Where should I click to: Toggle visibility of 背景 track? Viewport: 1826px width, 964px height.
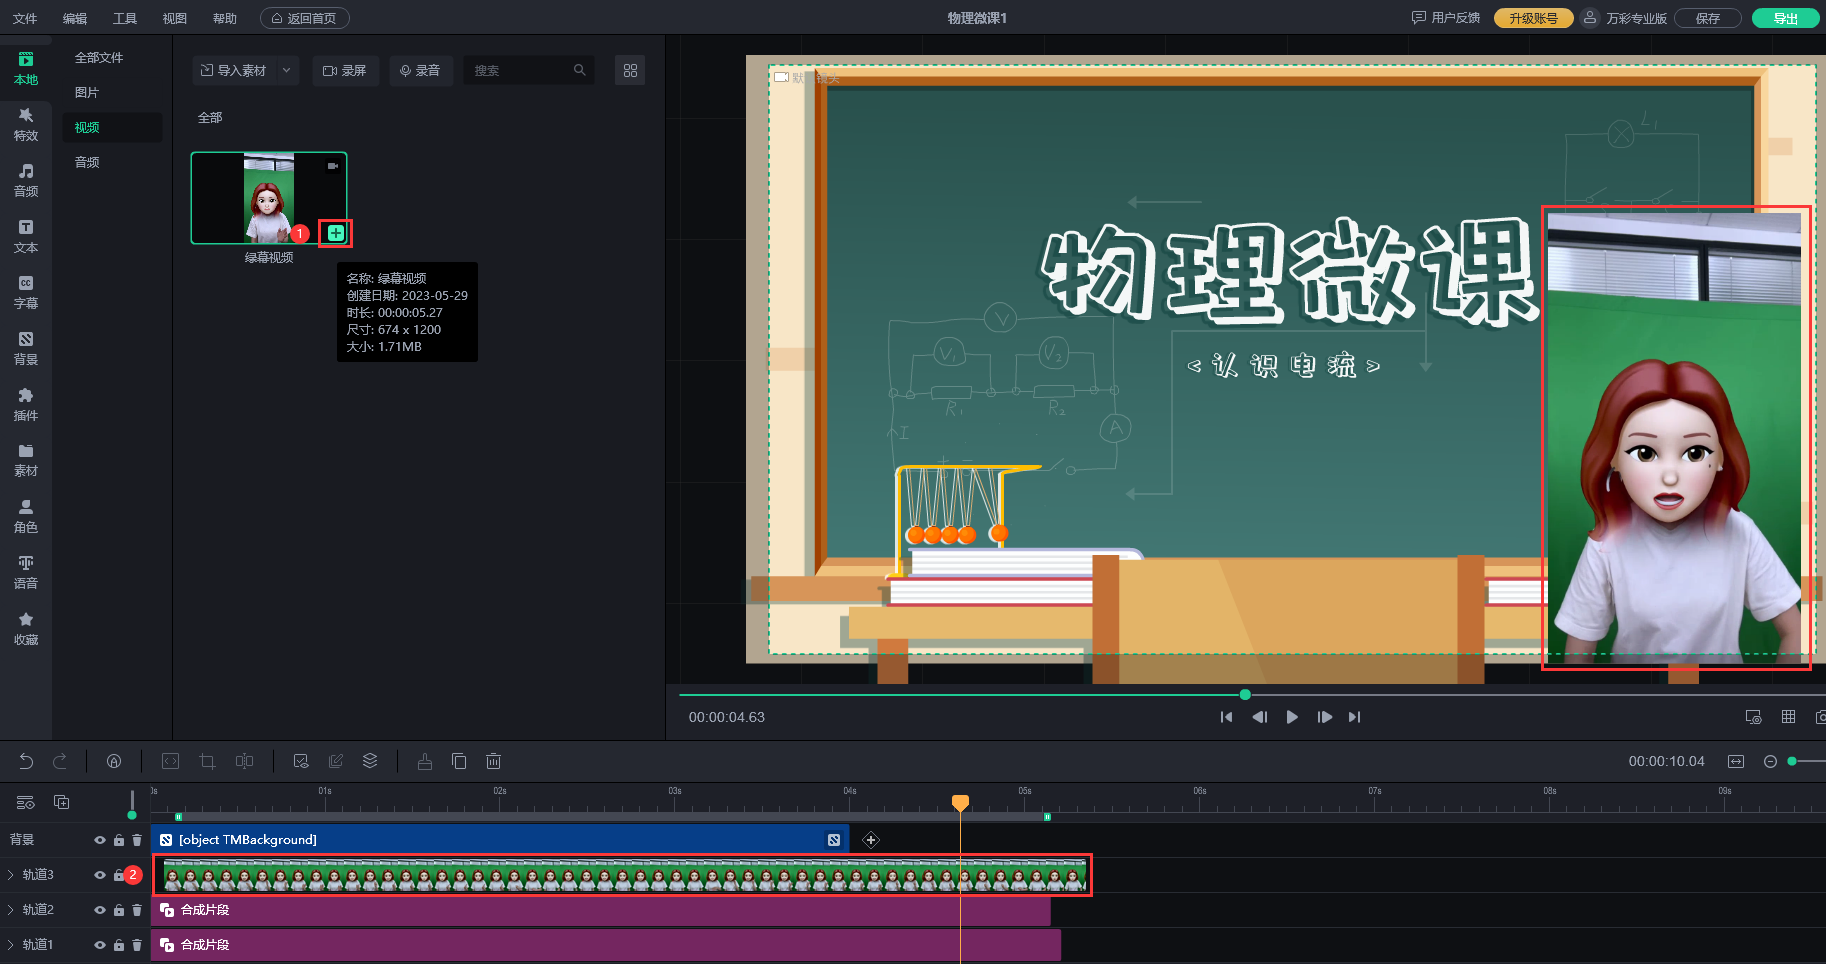tap(100, 840)
